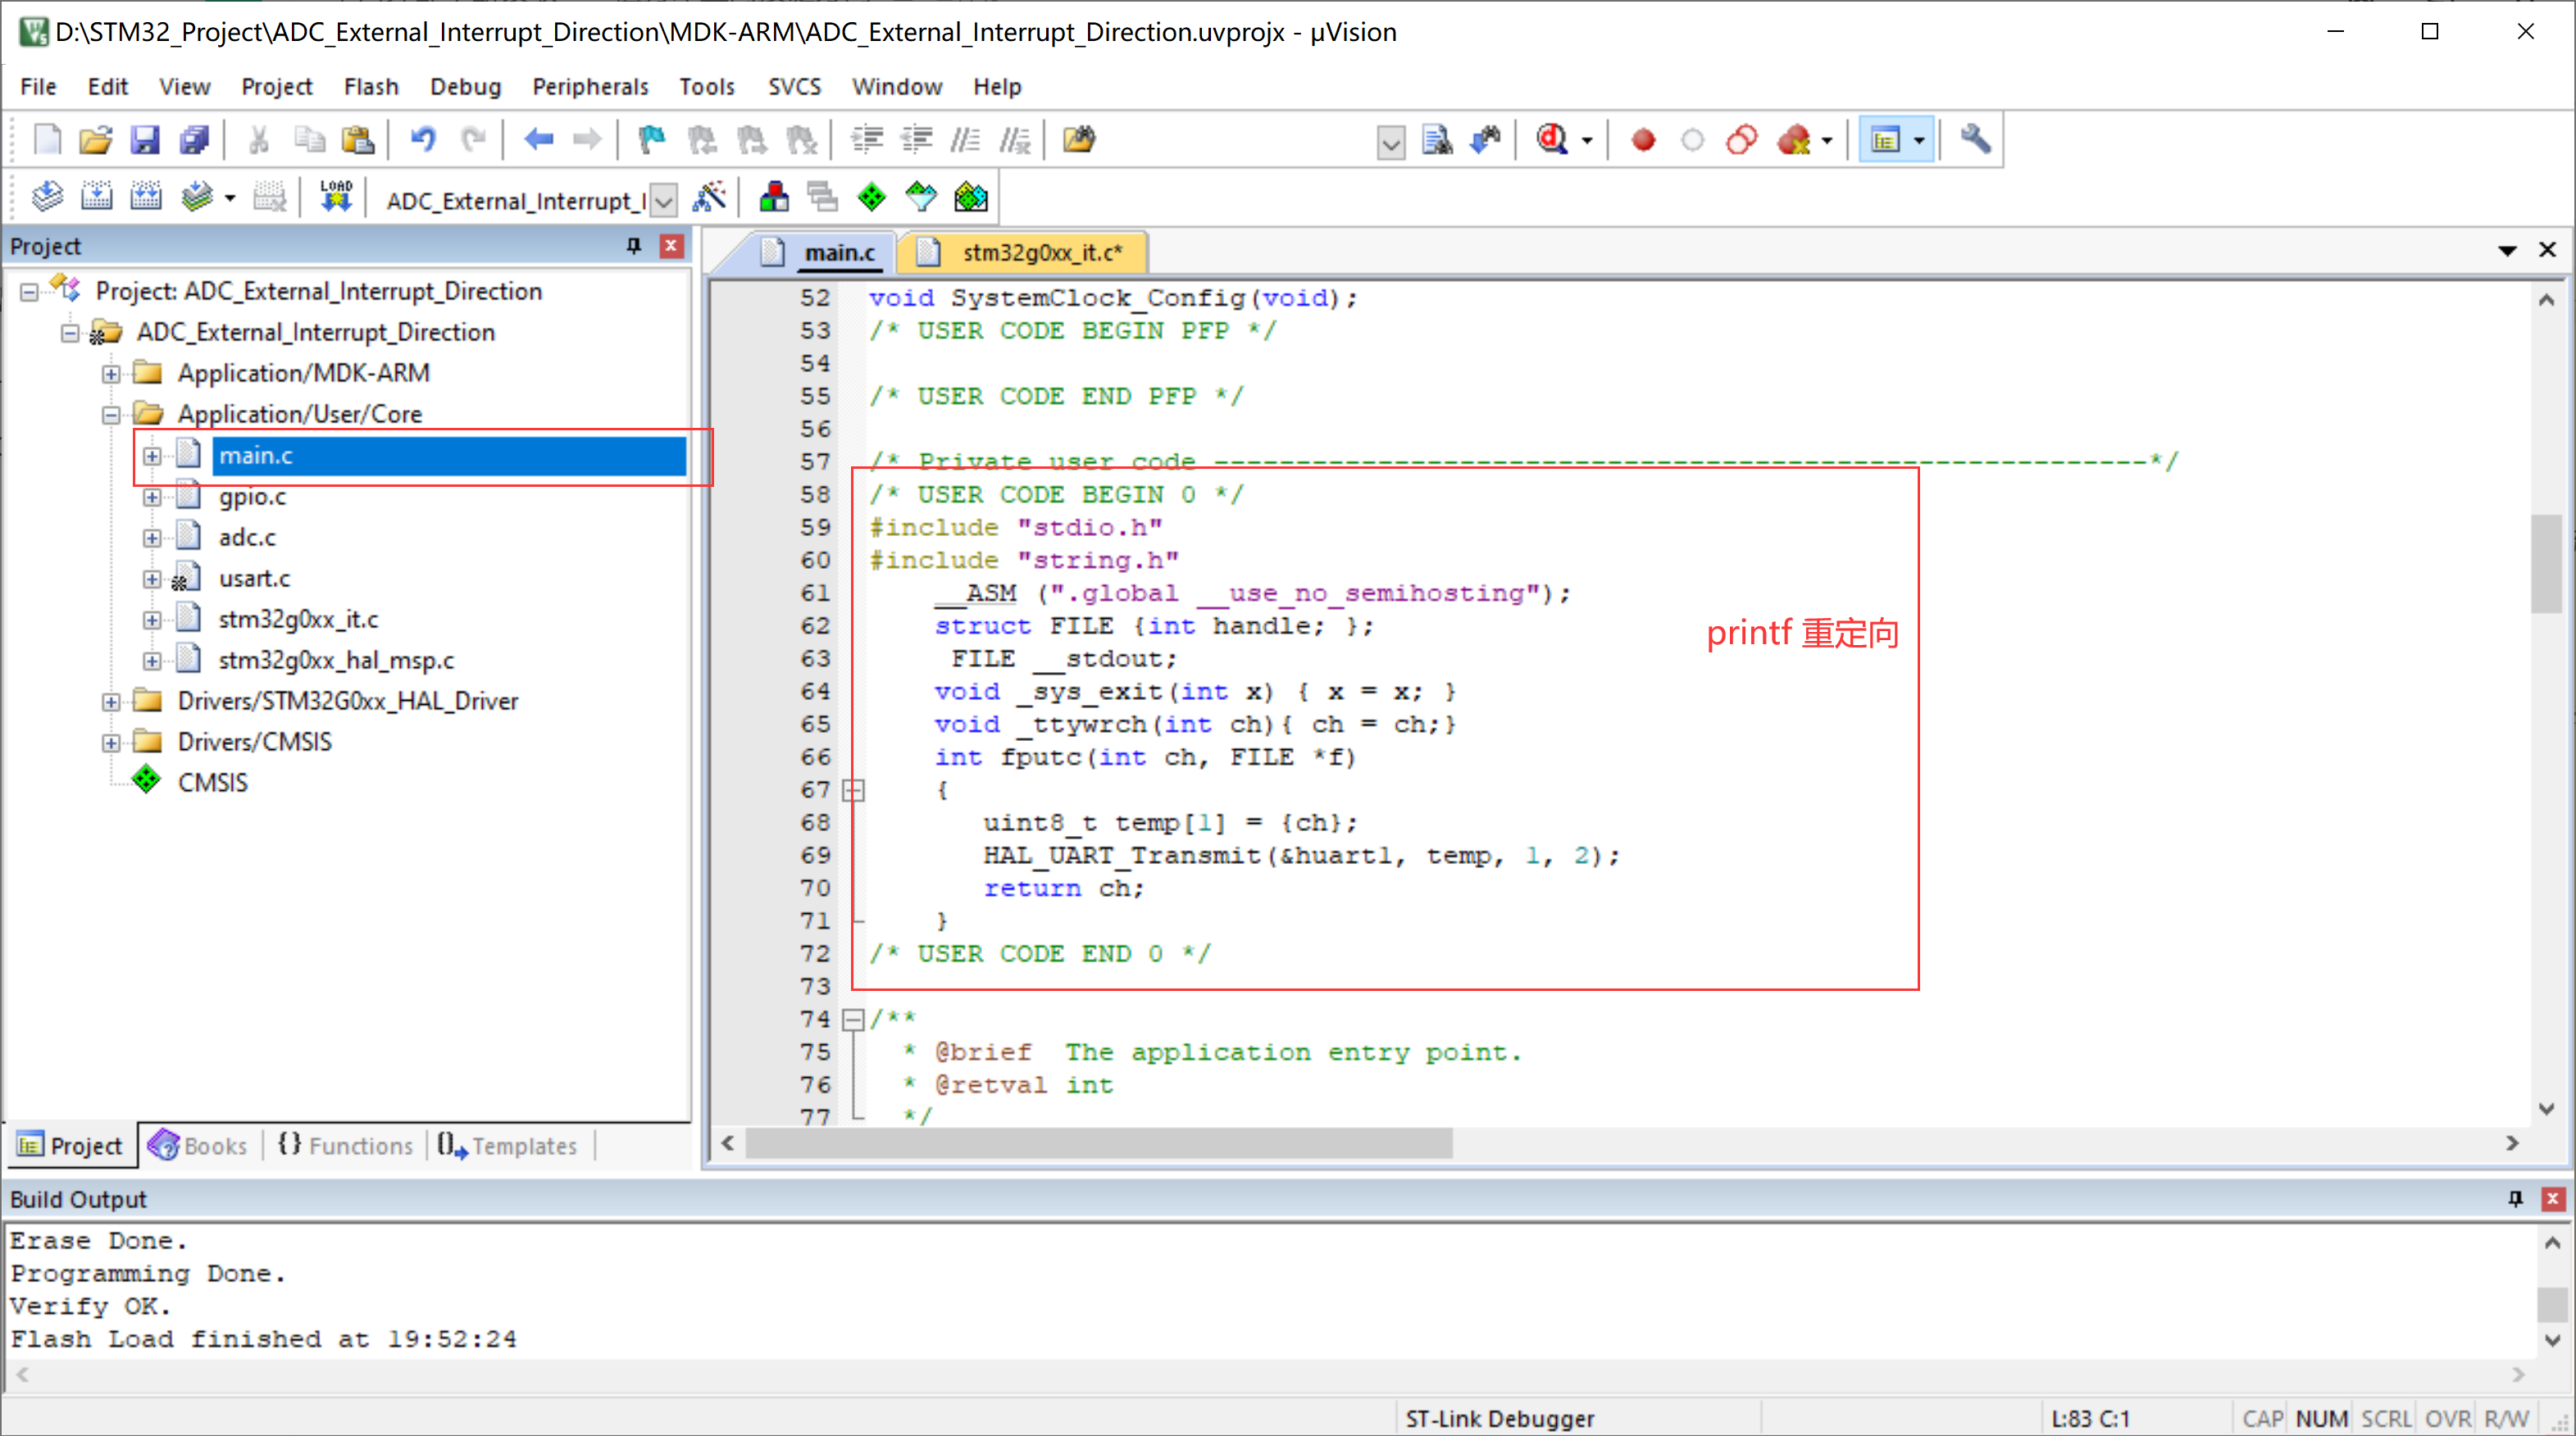
Task: Collapse the comment block at line 74
Action: 853,1019
